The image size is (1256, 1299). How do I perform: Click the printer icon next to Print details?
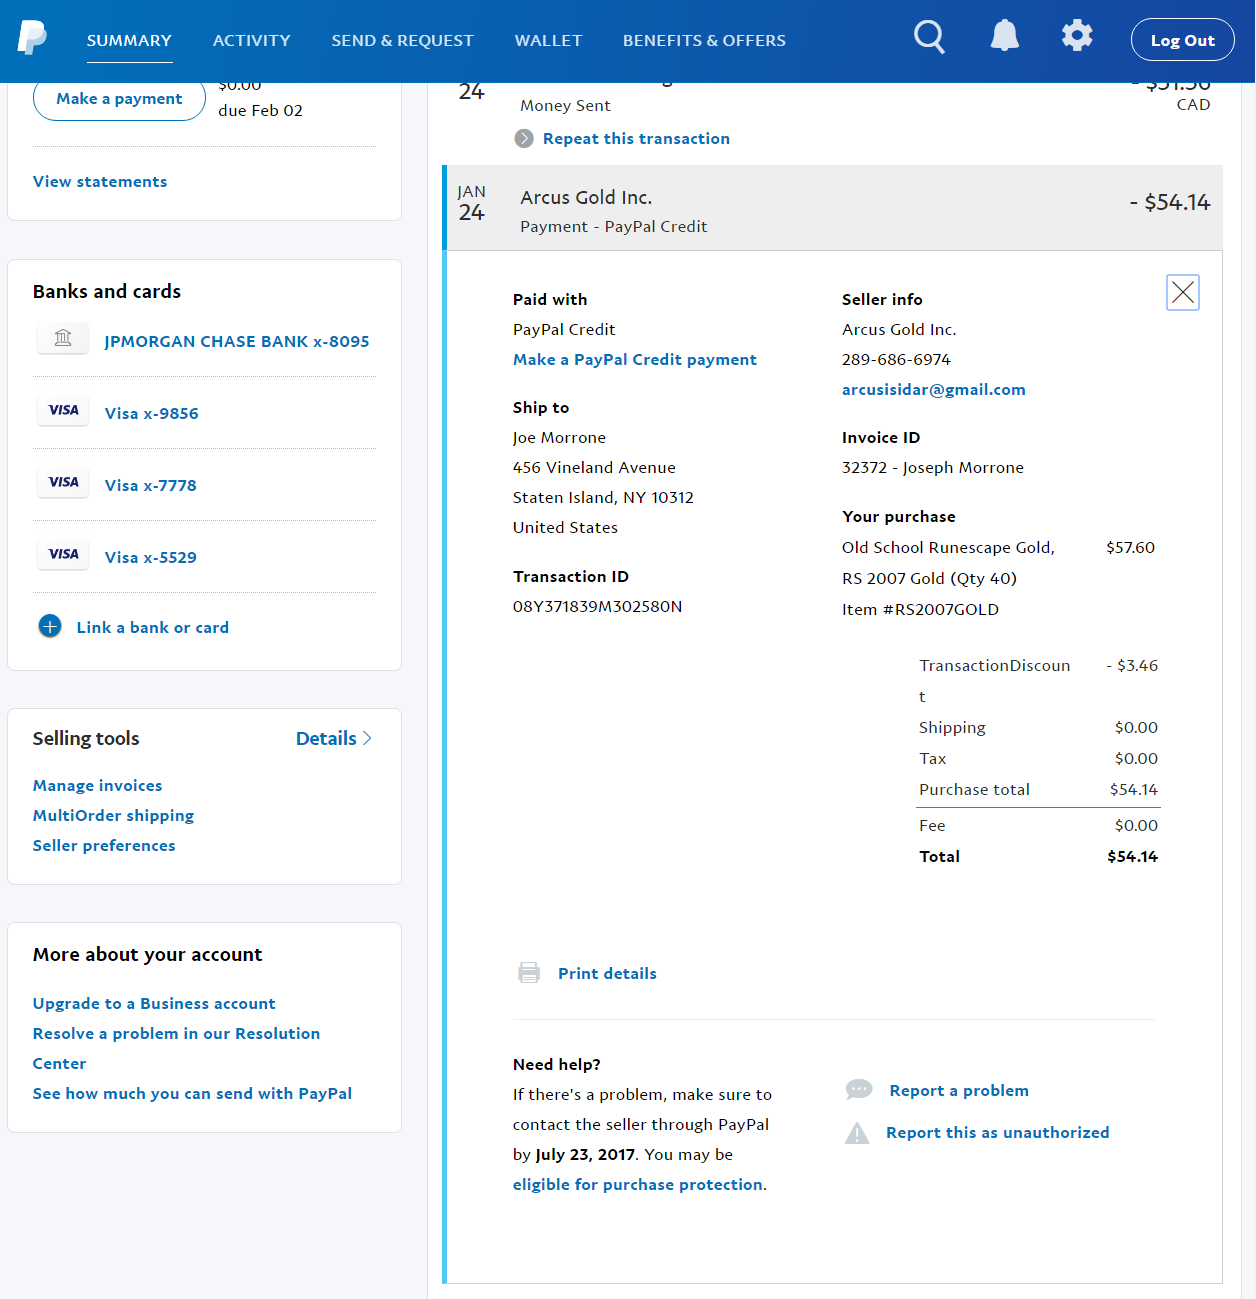[529, 972]
